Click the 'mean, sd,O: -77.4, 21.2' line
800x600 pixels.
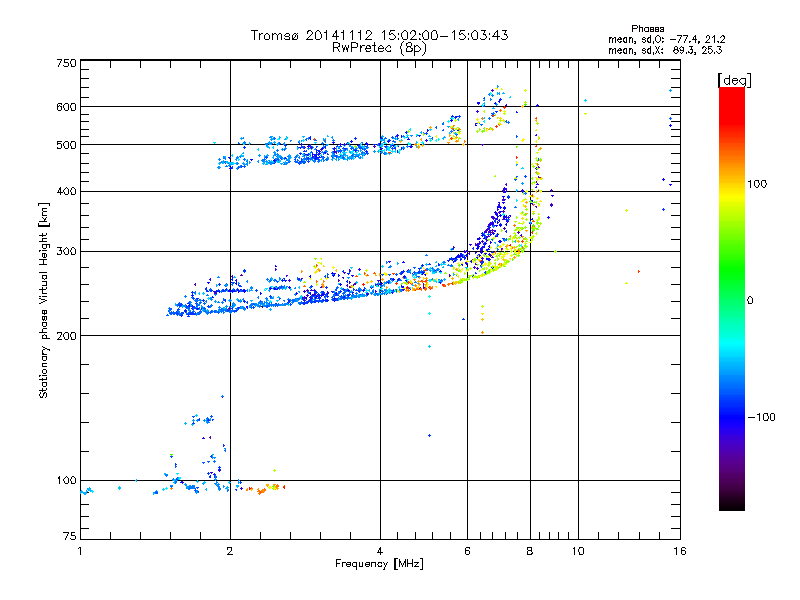[666, 39]
